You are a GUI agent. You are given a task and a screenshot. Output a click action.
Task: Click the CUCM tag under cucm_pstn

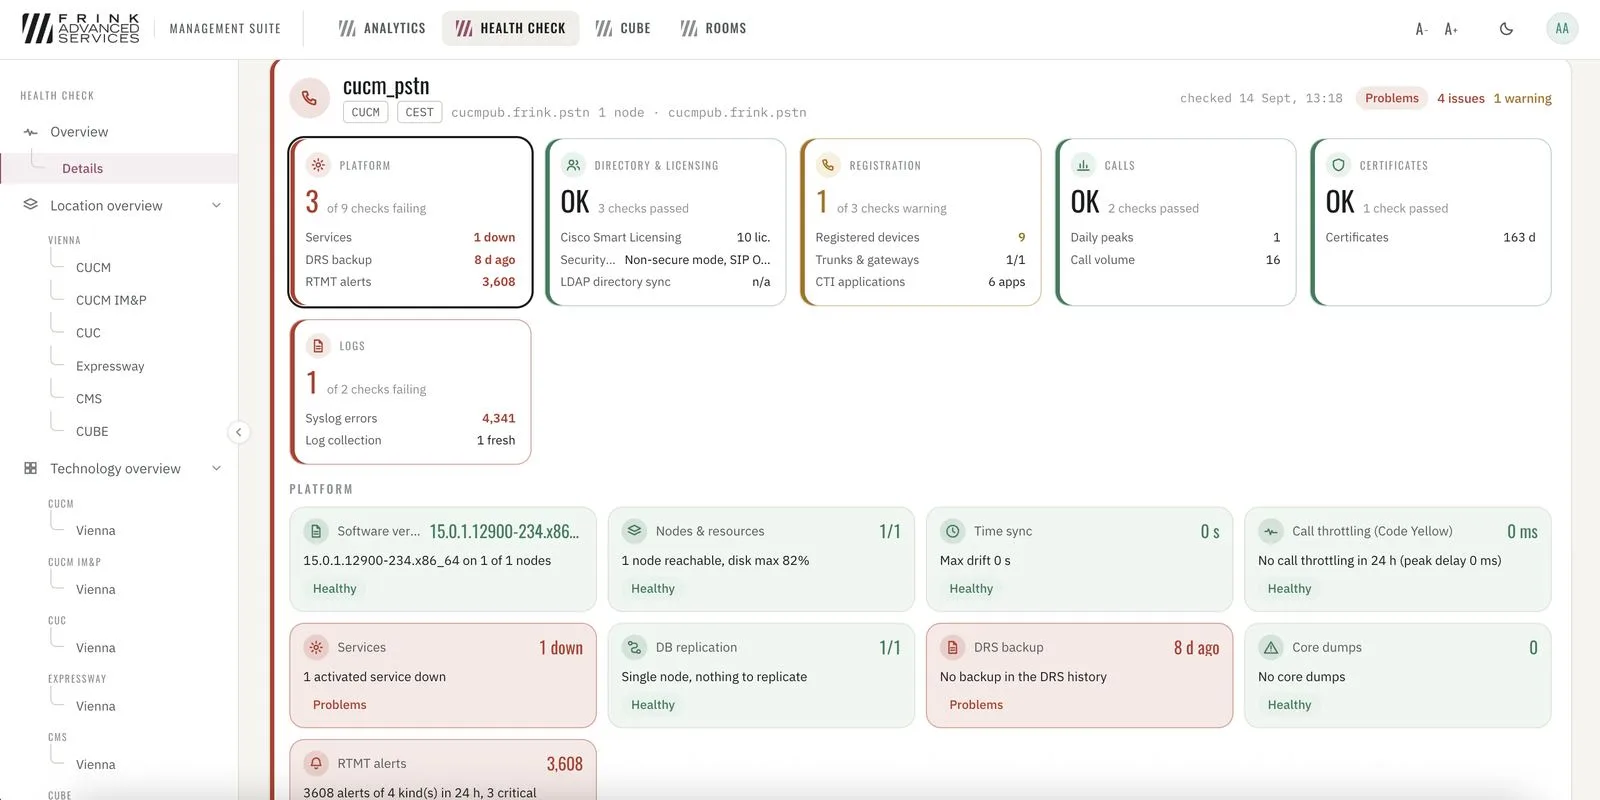[365, 112]
